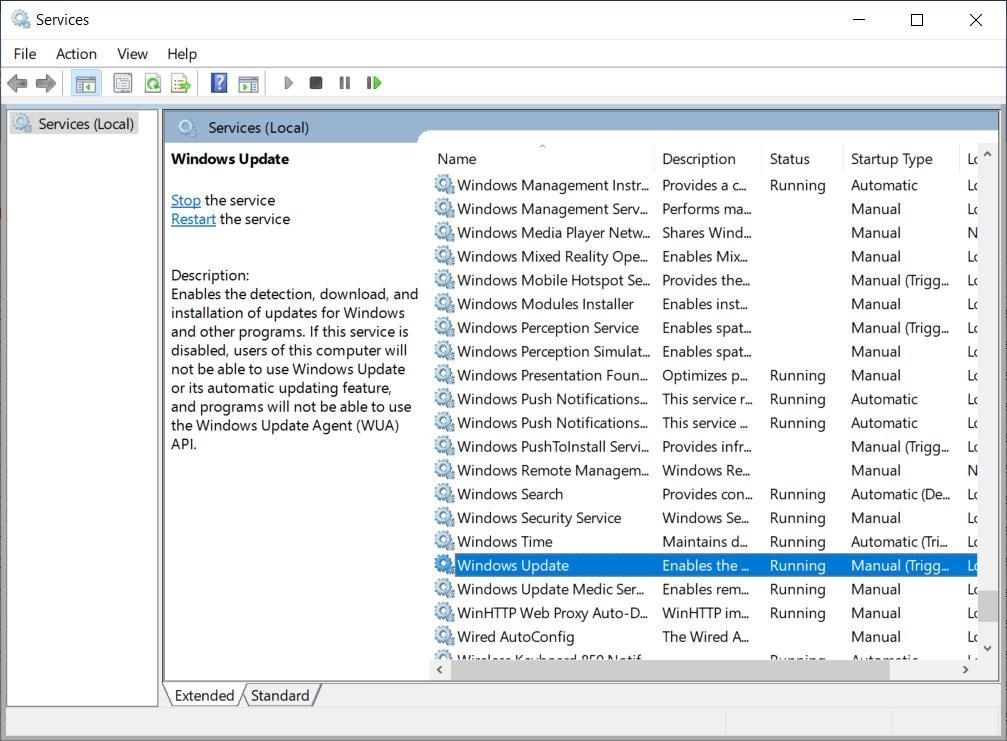Click the horizontal scrollbar right arrow
Viewport: 1007px width, 741px height.
point(966,670)
